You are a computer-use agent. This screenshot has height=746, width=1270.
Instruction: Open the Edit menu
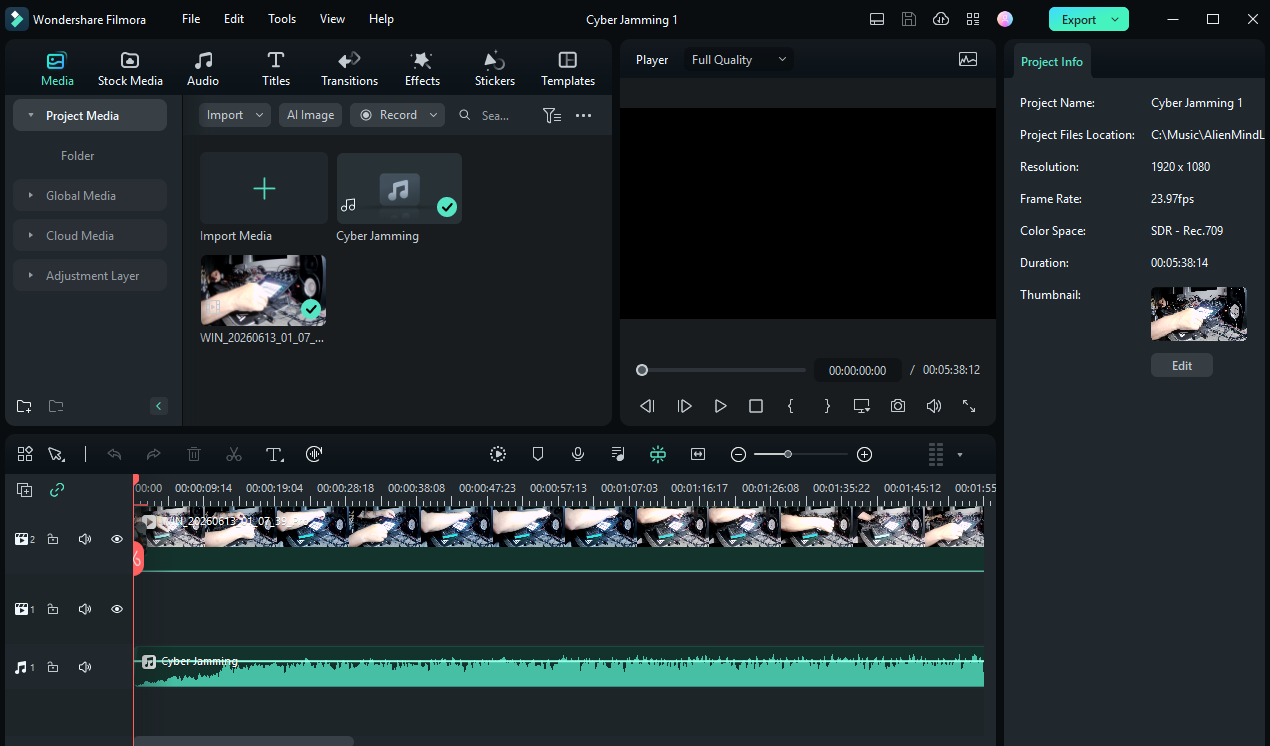234,19
